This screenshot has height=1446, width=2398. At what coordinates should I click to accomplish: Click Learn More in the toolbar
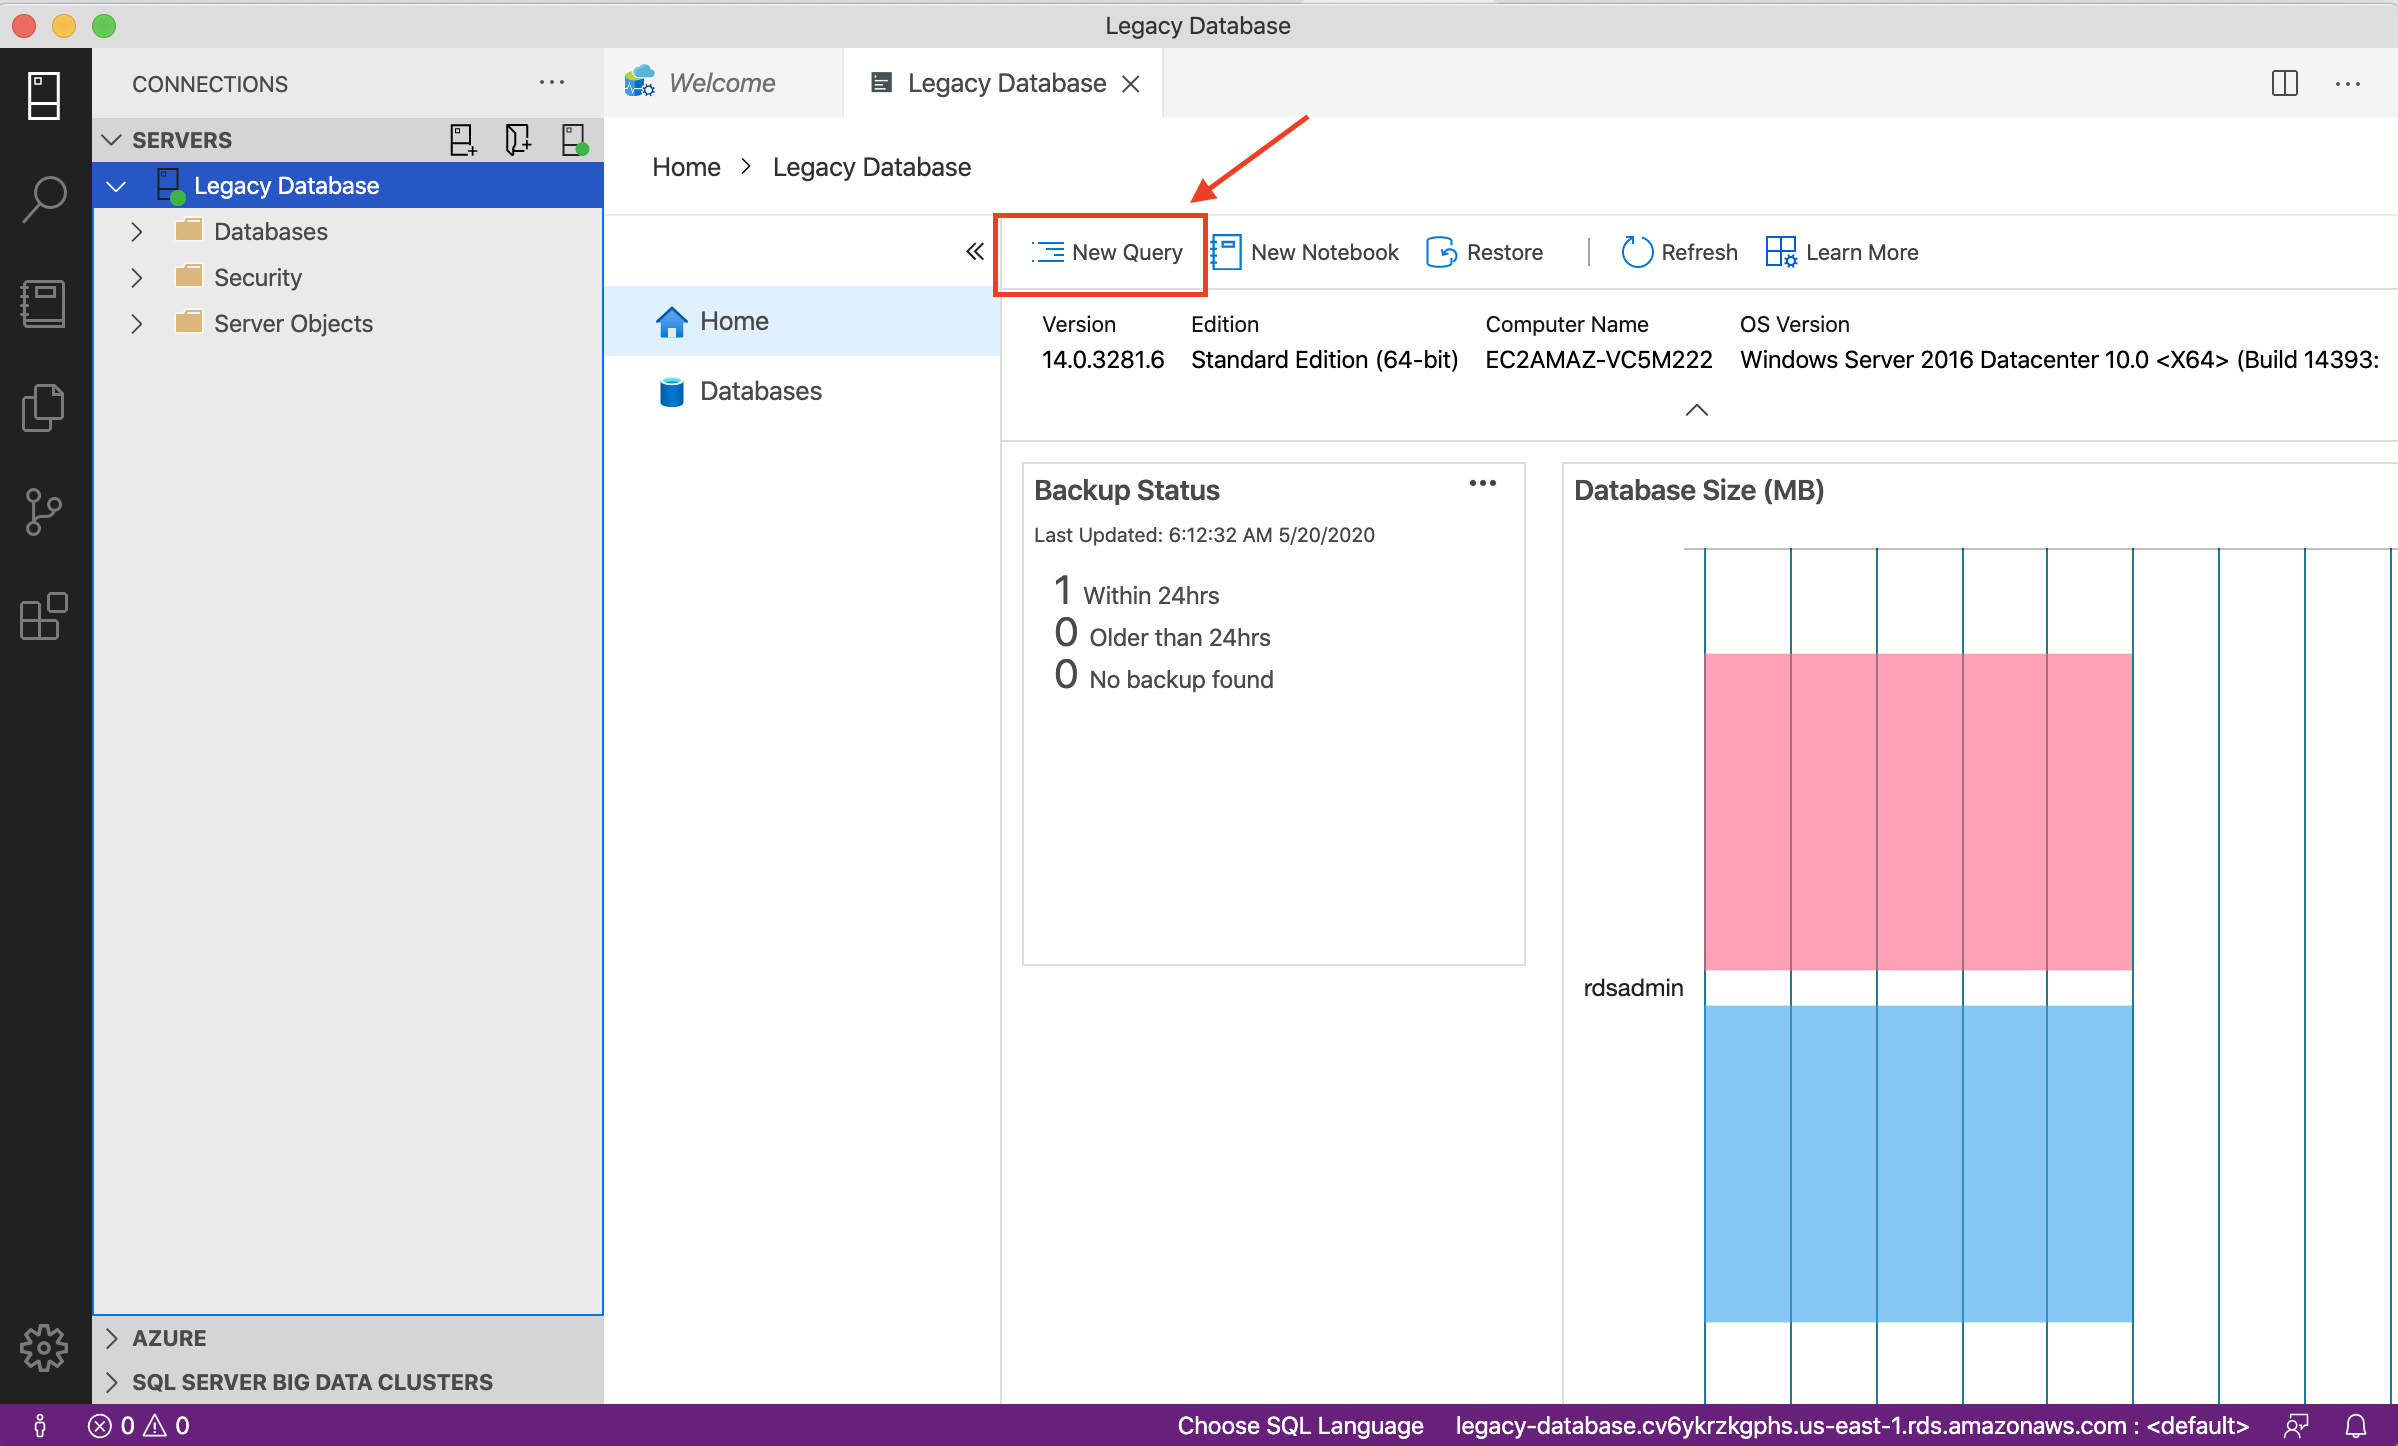point(1842,252)
